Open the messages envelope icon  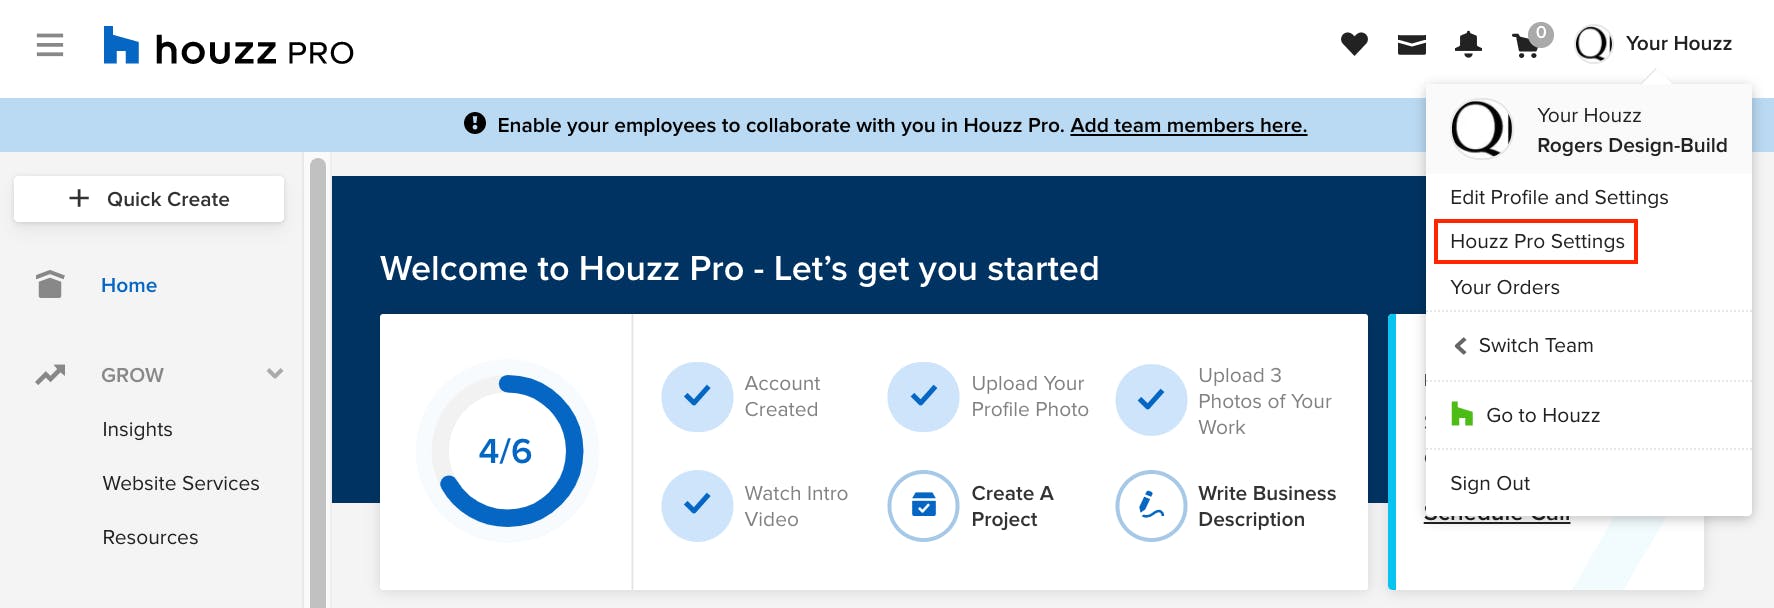point(1411,44)
